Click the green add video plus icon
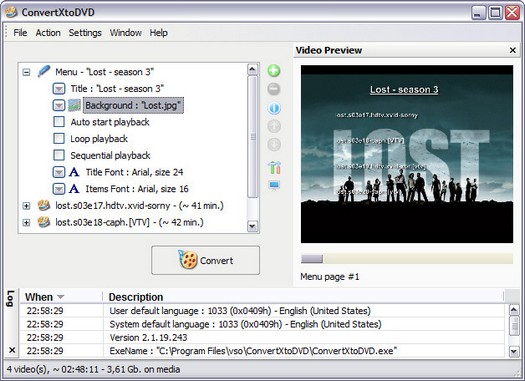The width and height of the screenshot is (525, 381). 274,71
